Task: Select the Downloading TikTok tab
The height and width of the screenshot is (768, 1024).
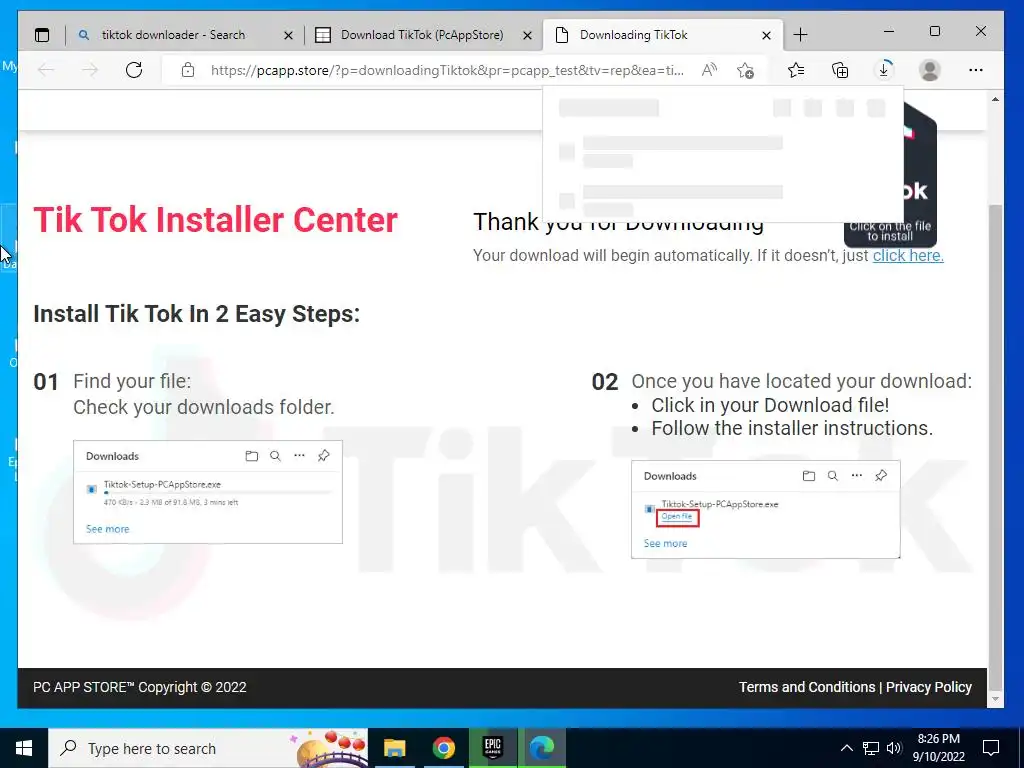Action: pos(662,35)
